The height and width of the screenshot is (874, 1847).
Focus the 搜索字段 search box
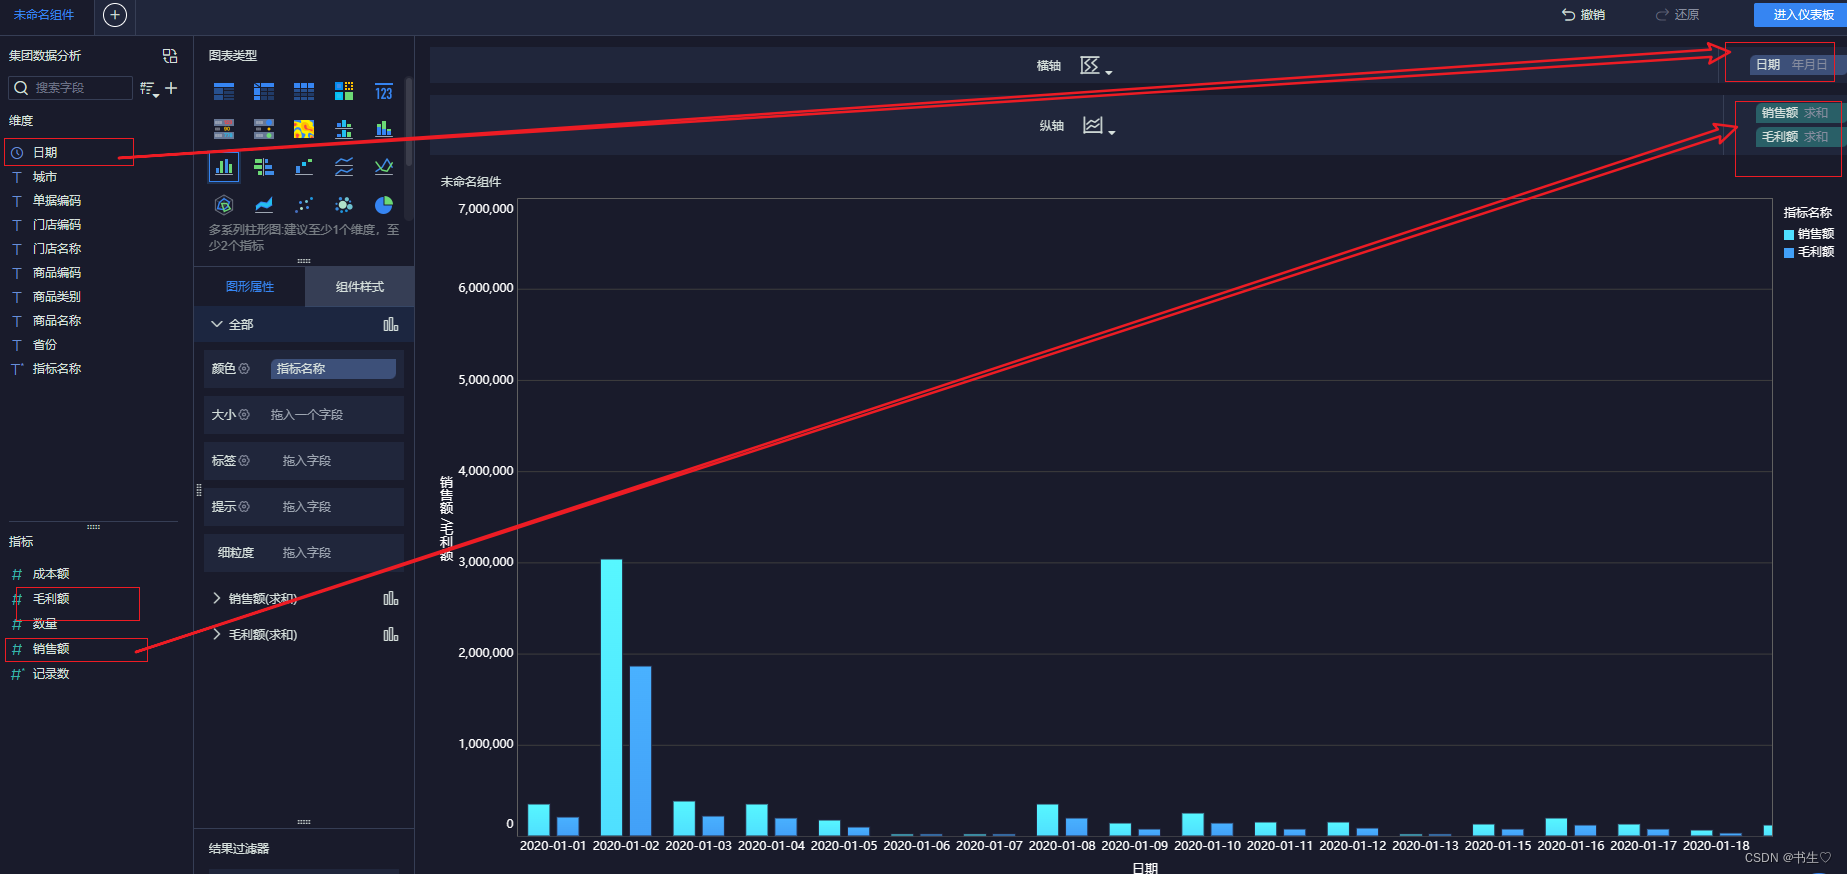(70, 88)
